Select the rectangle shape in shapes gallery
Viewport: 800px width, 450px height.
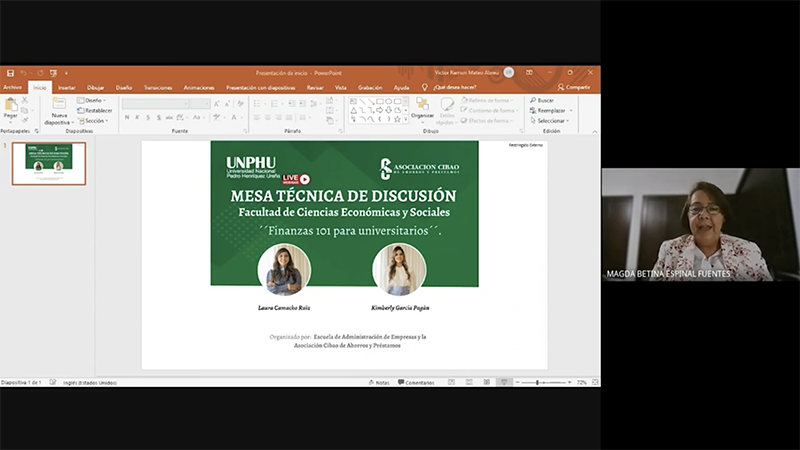tap(380, 102)
